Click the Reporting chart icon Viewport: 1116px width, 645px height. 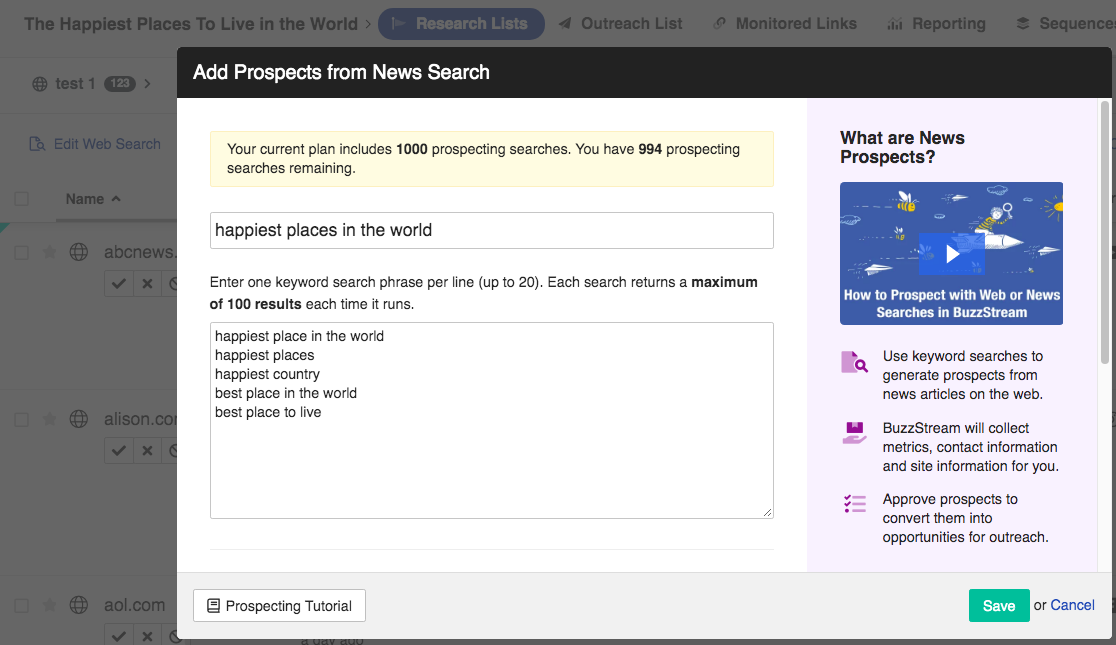[x=895, y=24]
